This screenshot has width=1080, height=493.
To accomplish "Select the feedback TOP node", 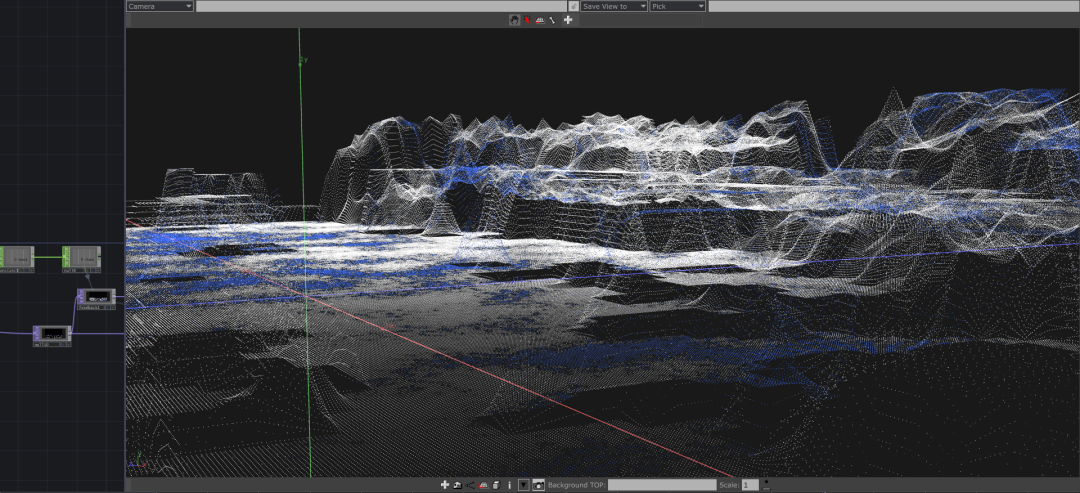I will pos(96,298).
